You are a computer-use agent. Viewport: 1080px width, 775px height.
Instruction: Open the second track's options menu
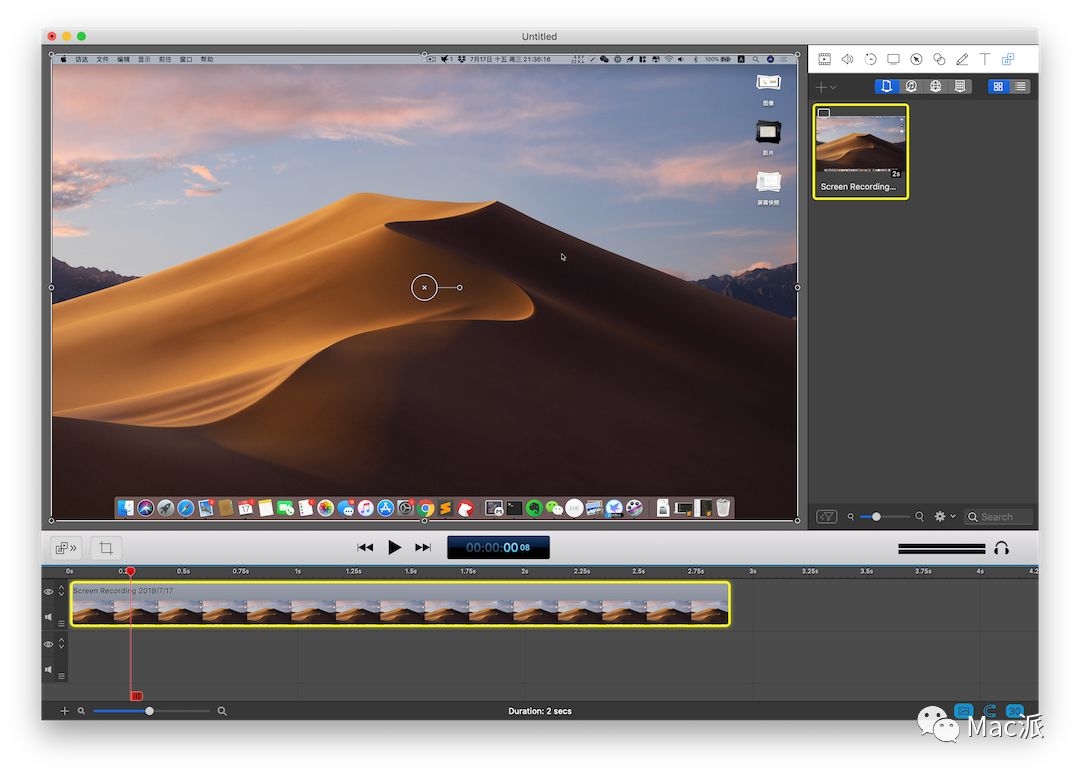click(61, 676)
